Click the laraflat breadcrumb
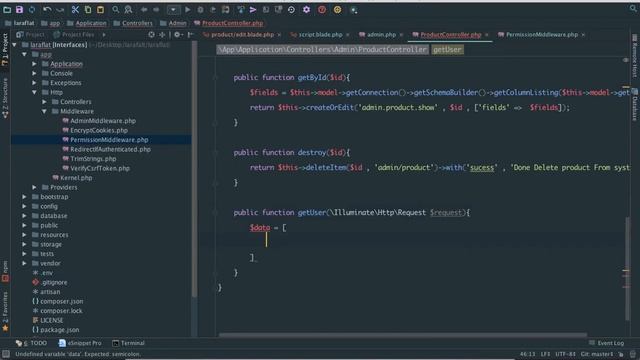 (x=19, y=23)
